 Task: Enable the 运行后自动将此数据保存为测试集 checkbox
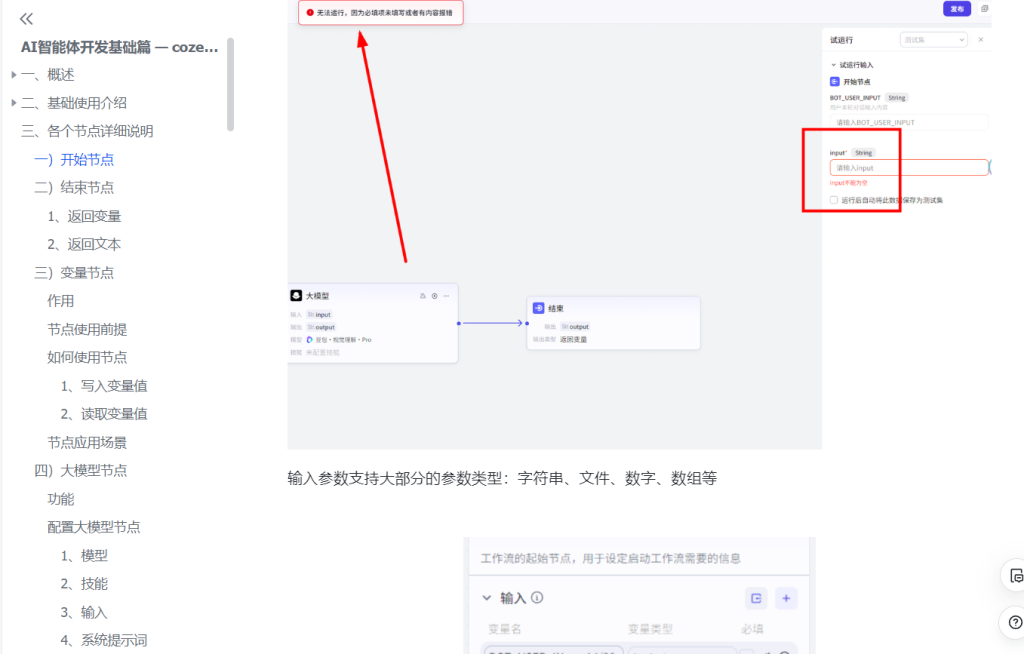click(833, 199)
